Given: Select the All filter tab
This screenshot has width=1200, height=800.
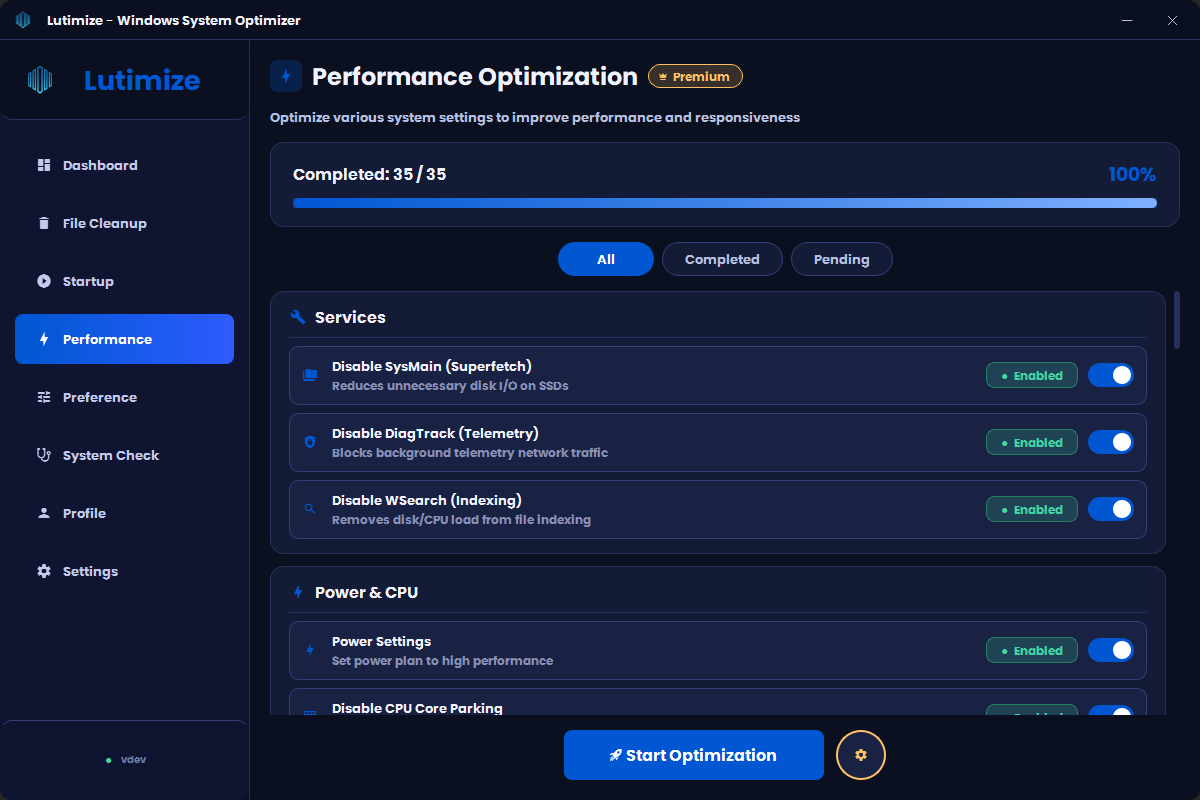Looking at the screenshot, I should (x=606, y=259).
